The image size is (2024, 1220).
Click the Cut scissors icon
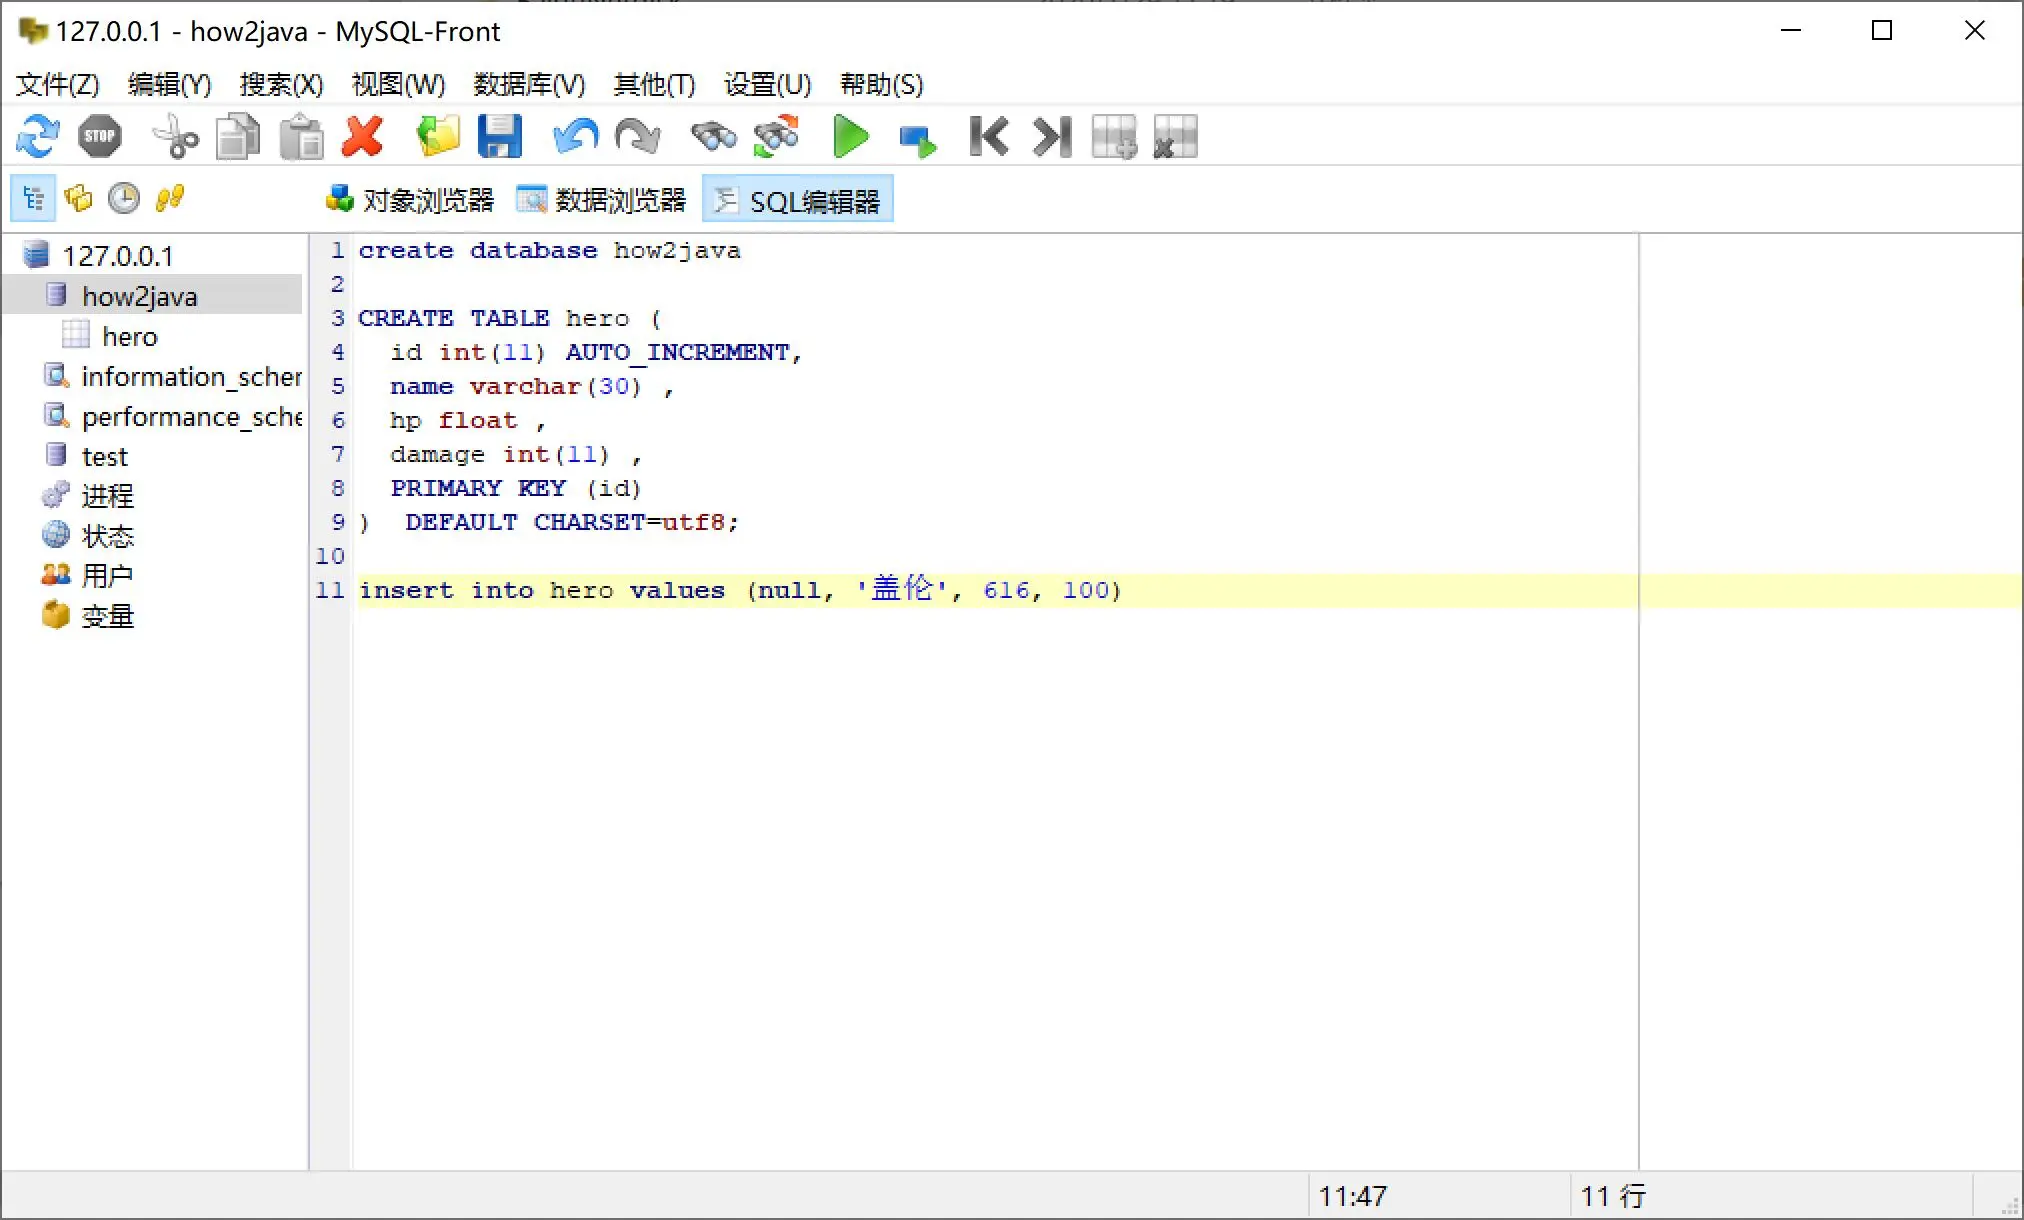pyautogui.click(x=174, y=136)
